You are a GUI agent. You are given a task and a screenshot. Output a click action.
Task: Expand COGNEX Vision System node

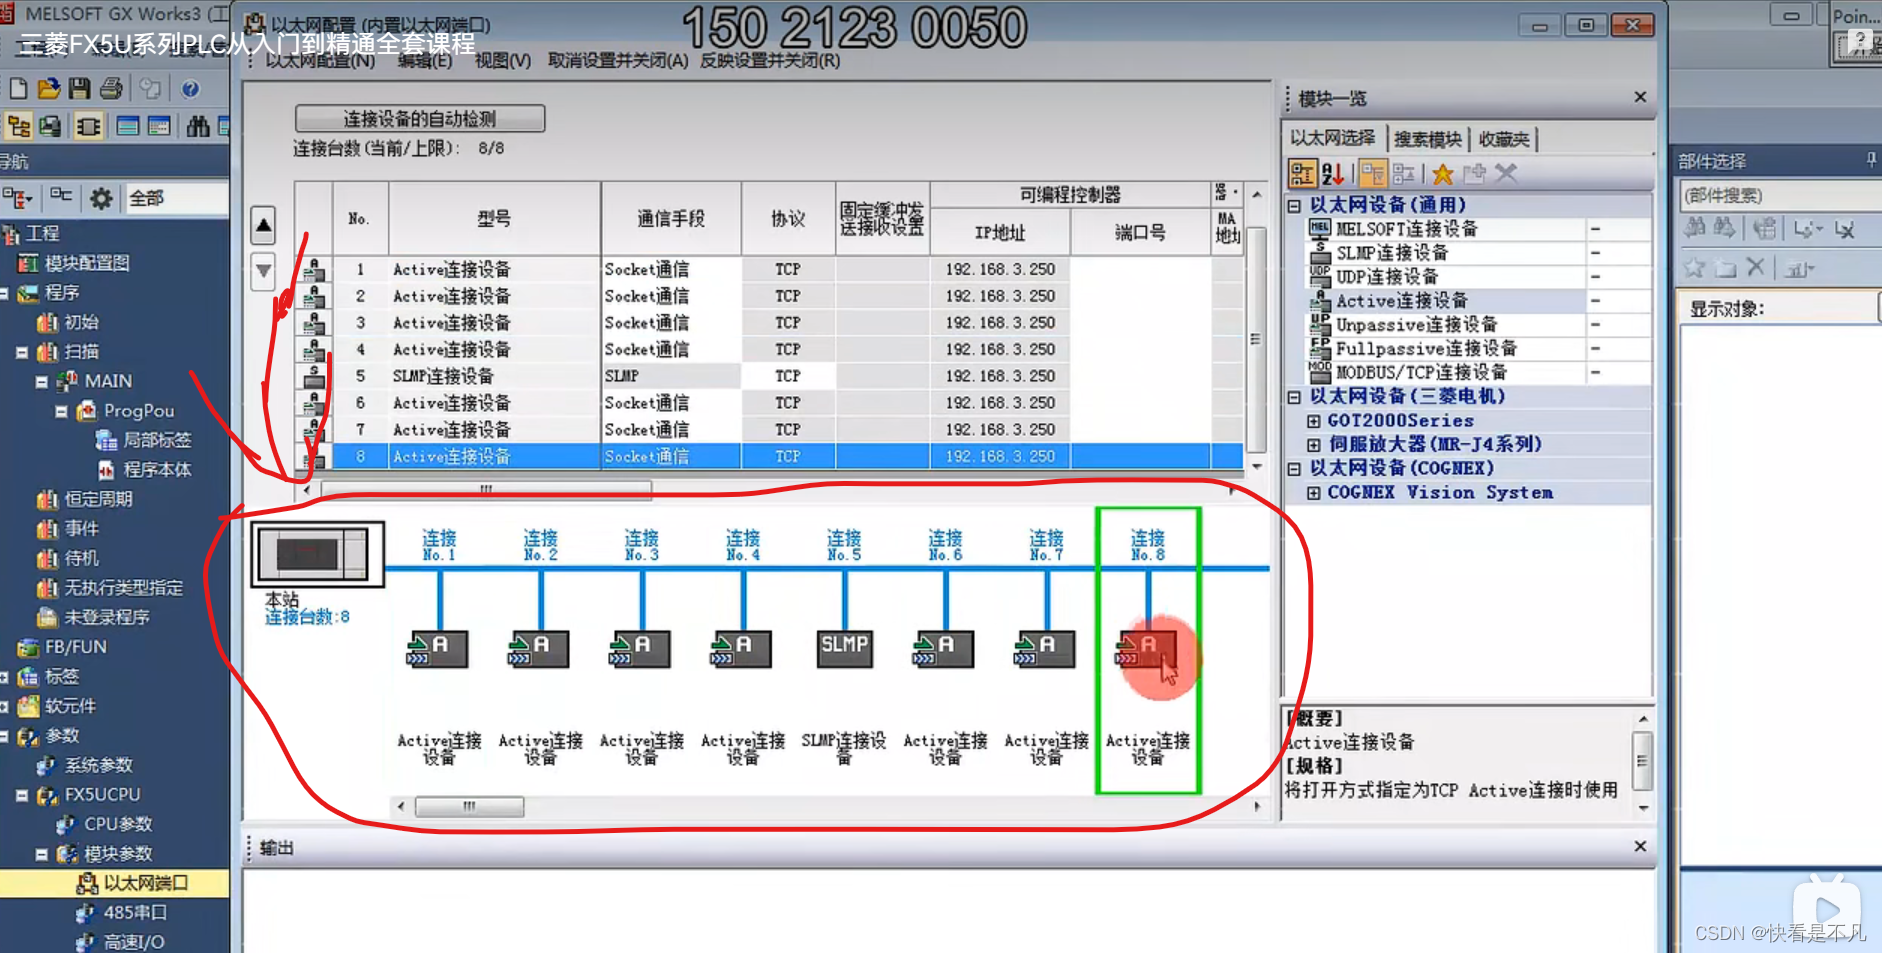tap(1313, 493)
